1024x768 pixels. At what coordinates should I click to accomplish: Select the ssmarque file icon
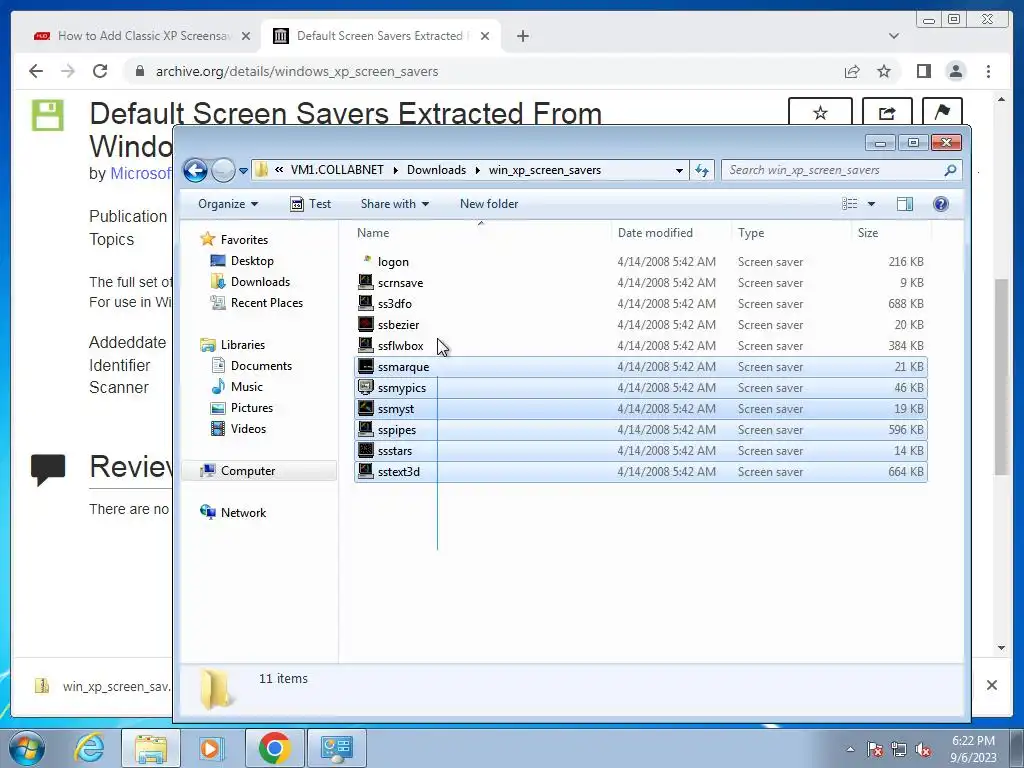tap(366, 366)
